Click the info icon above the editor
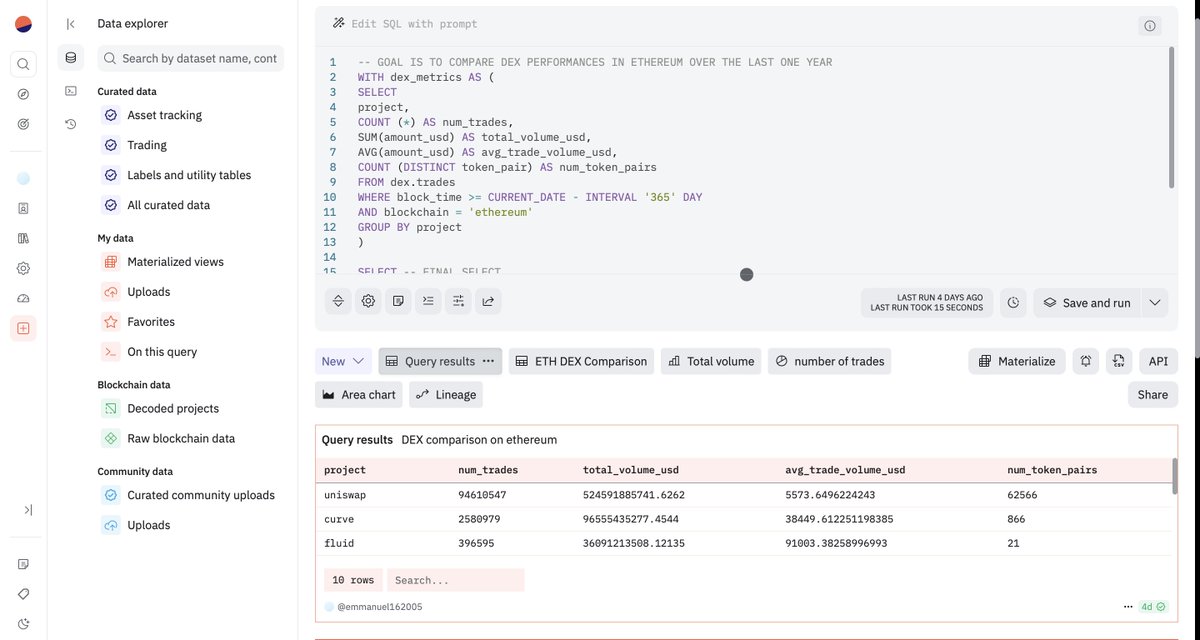Screen dimensions: 1200x640 (x=1149, y=26)
